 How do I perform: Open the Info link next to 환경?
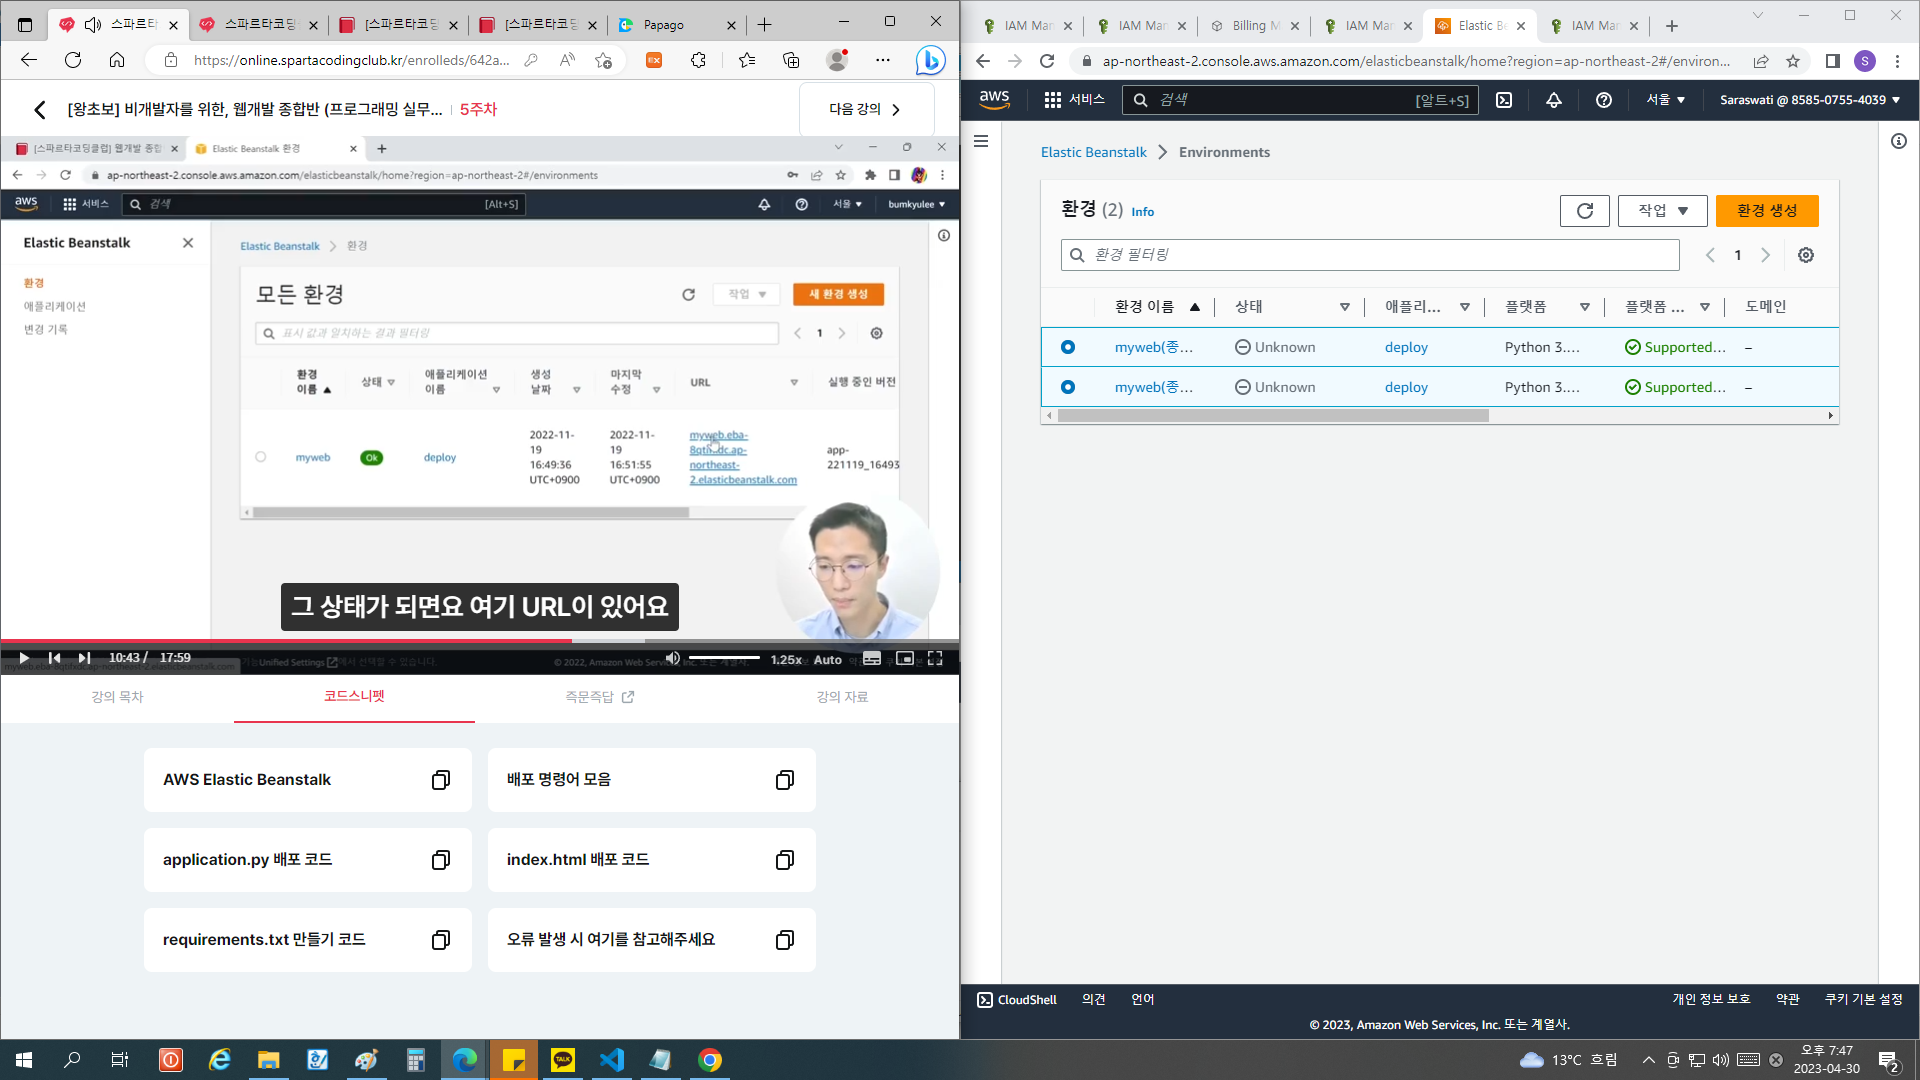[x=1143, y=212]
